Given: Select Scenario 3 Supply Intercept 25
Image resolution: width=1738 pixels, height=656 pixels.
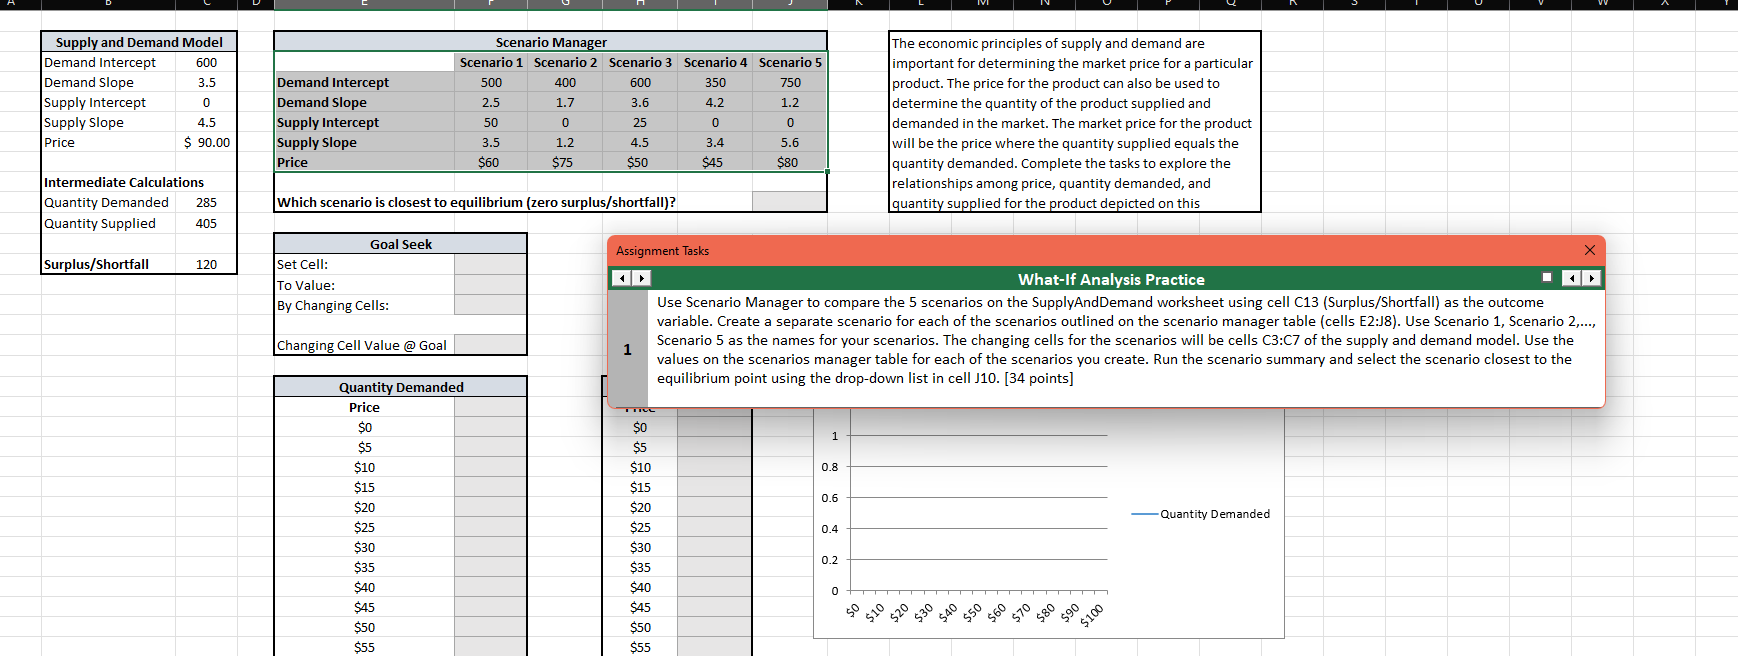Looking at the screenshot, I should pyautogui.click(x=640, y=122).
